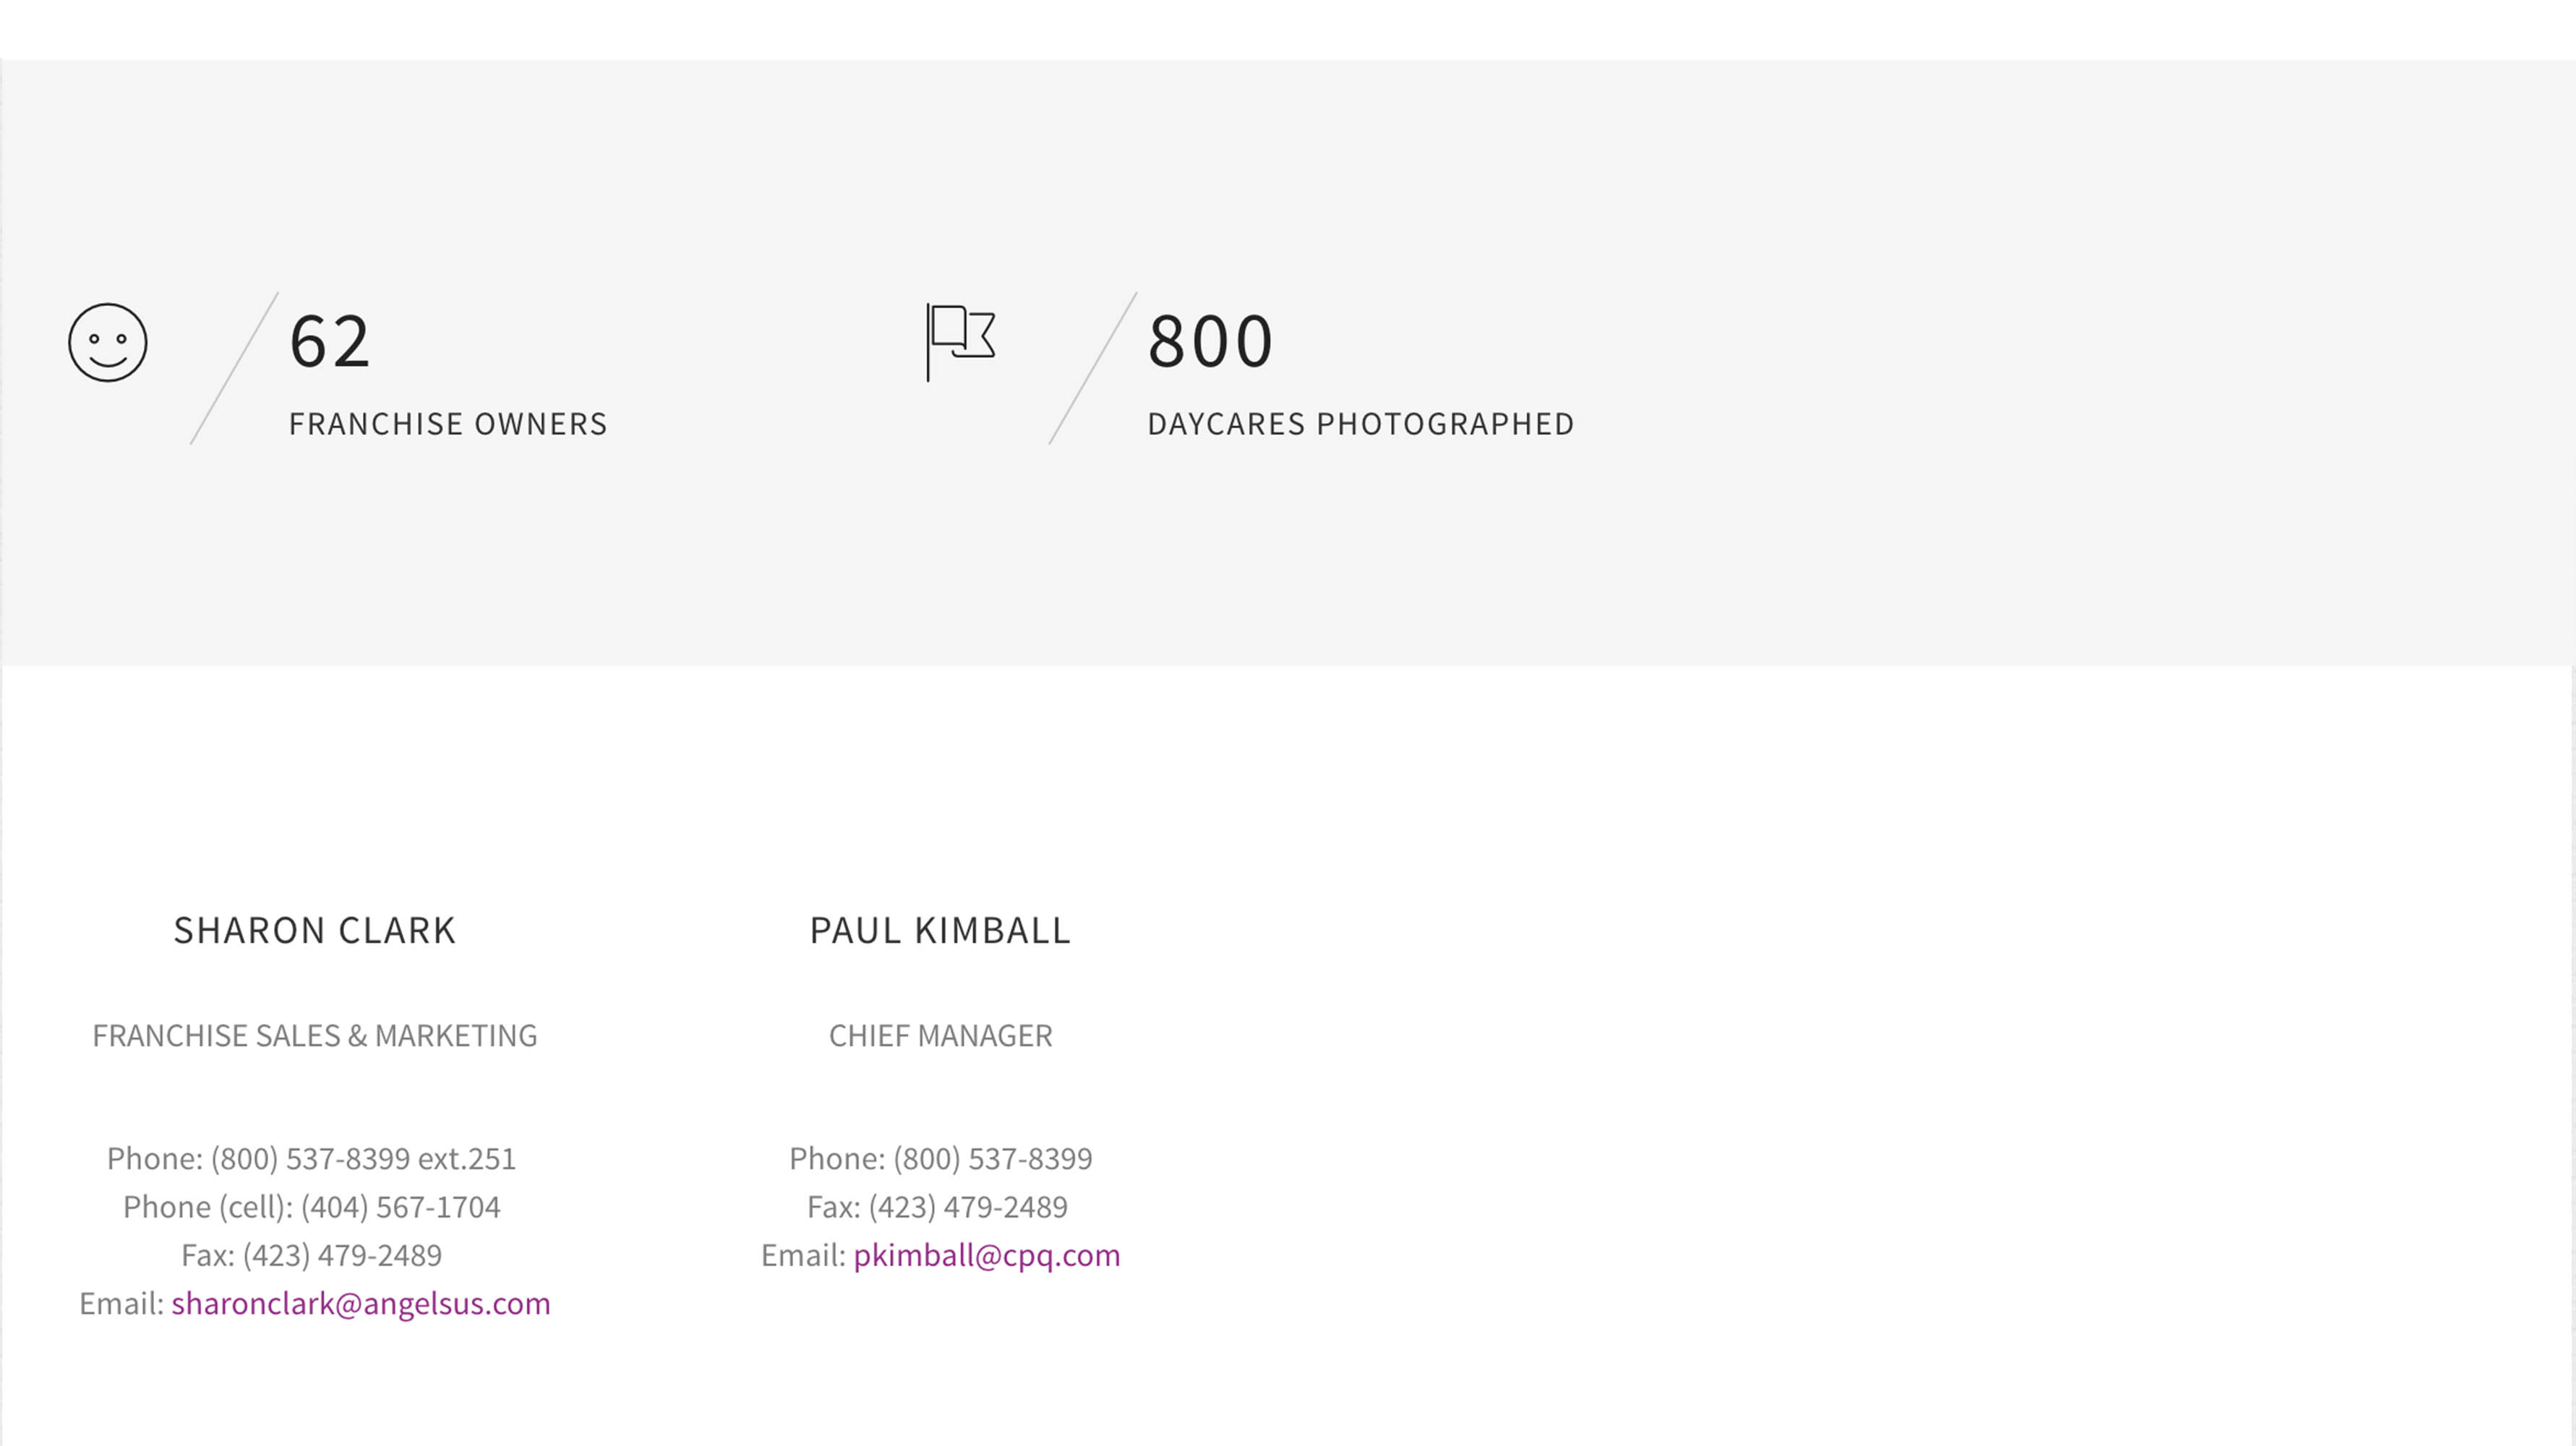Click Sharon Clark's phone number with ext.251
Image resolution: width=2576 pixels, height=1446 pixels.
(363, 1159)
